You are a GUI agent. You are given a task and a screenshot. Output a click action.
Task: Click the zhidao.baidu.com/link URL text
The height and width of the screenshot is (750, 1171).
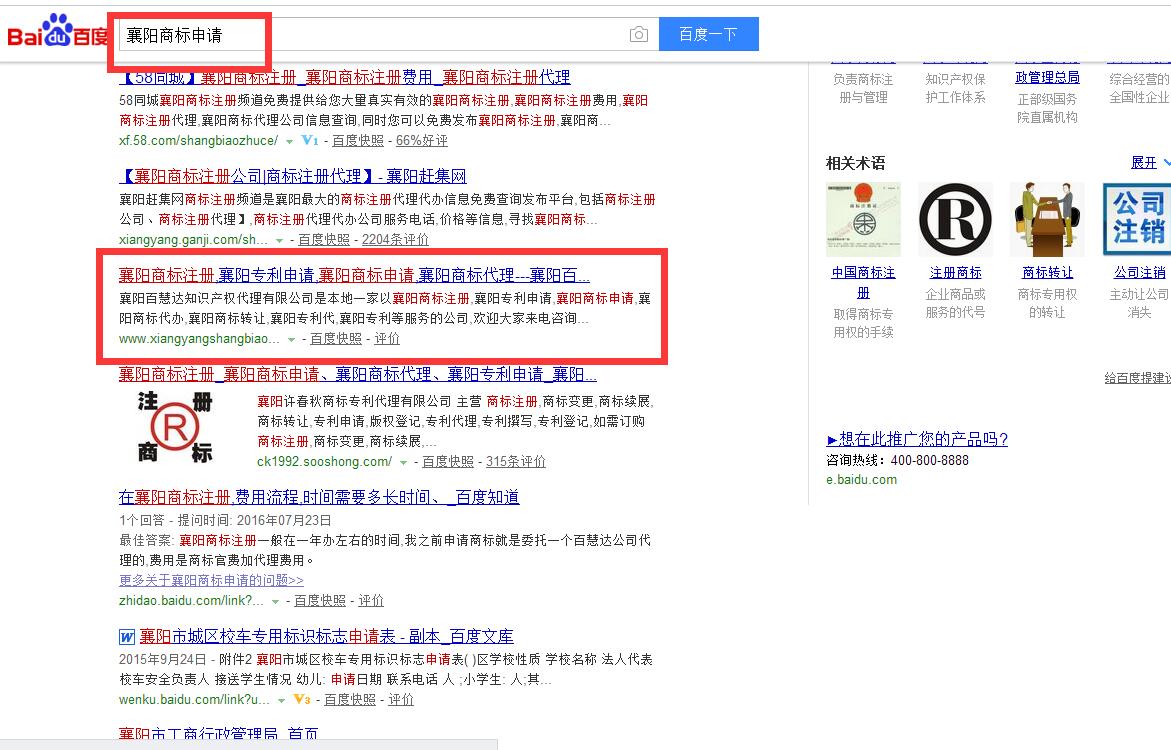click(x=191, y=601)
